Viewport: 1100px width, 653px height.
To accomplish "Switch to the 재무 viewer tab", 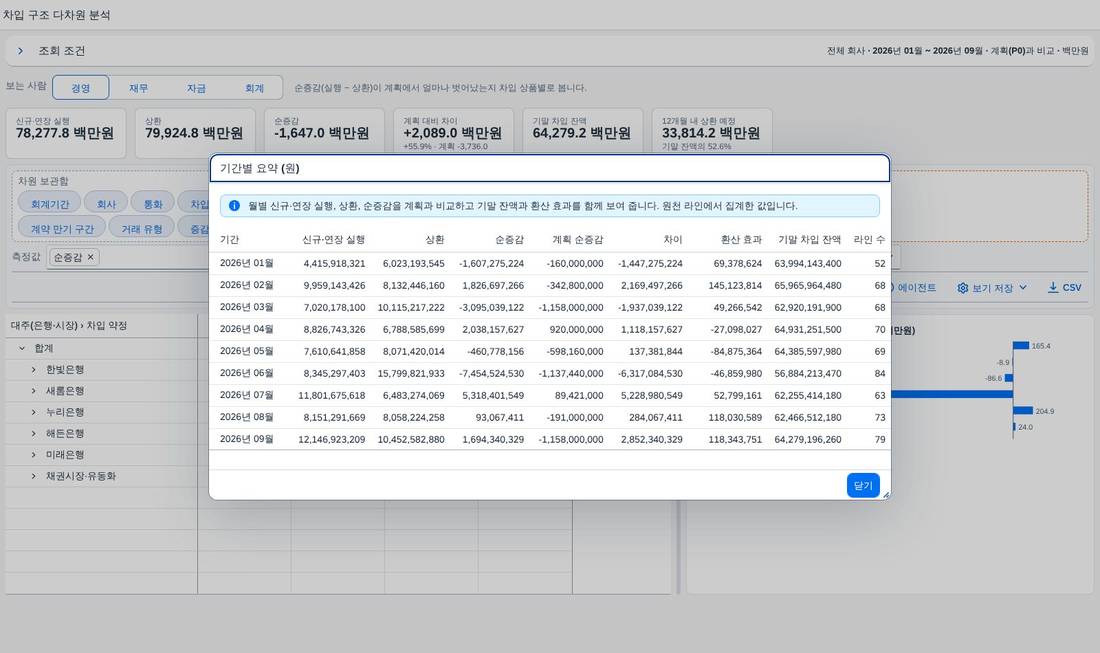I will tap(138, 88).
